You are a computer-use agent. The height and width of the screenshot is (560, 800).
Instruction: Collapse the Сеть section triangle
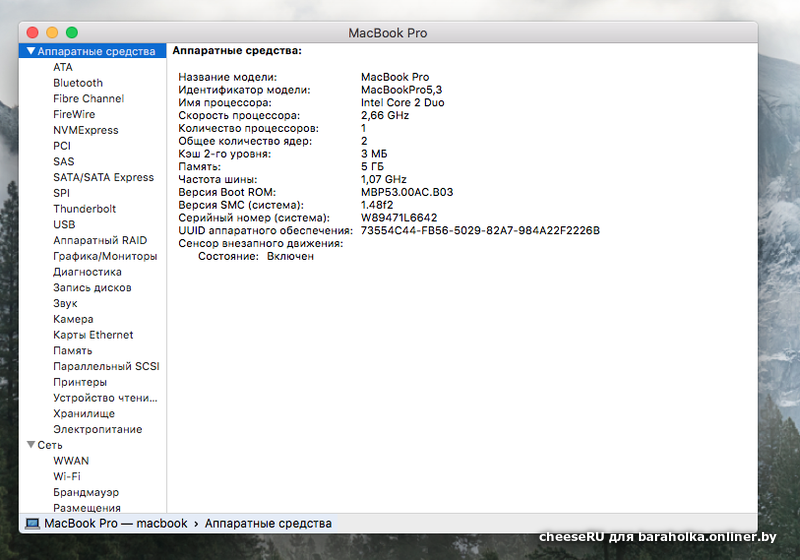coord(31,445)
